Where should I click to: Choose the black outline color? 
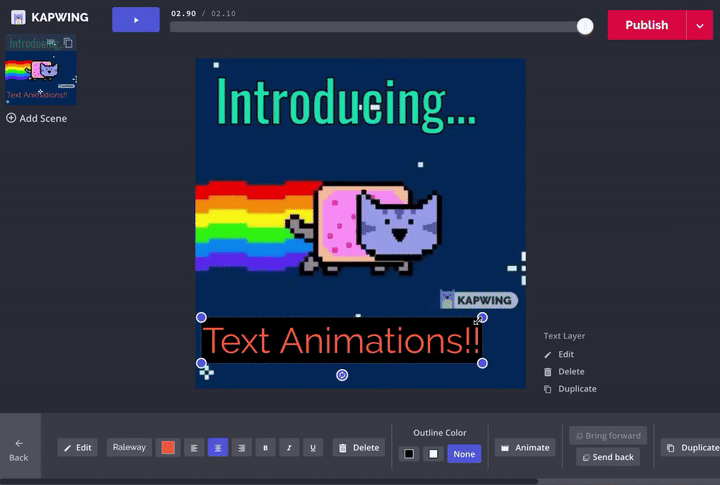pyautogui.click(x=409, y=454)
